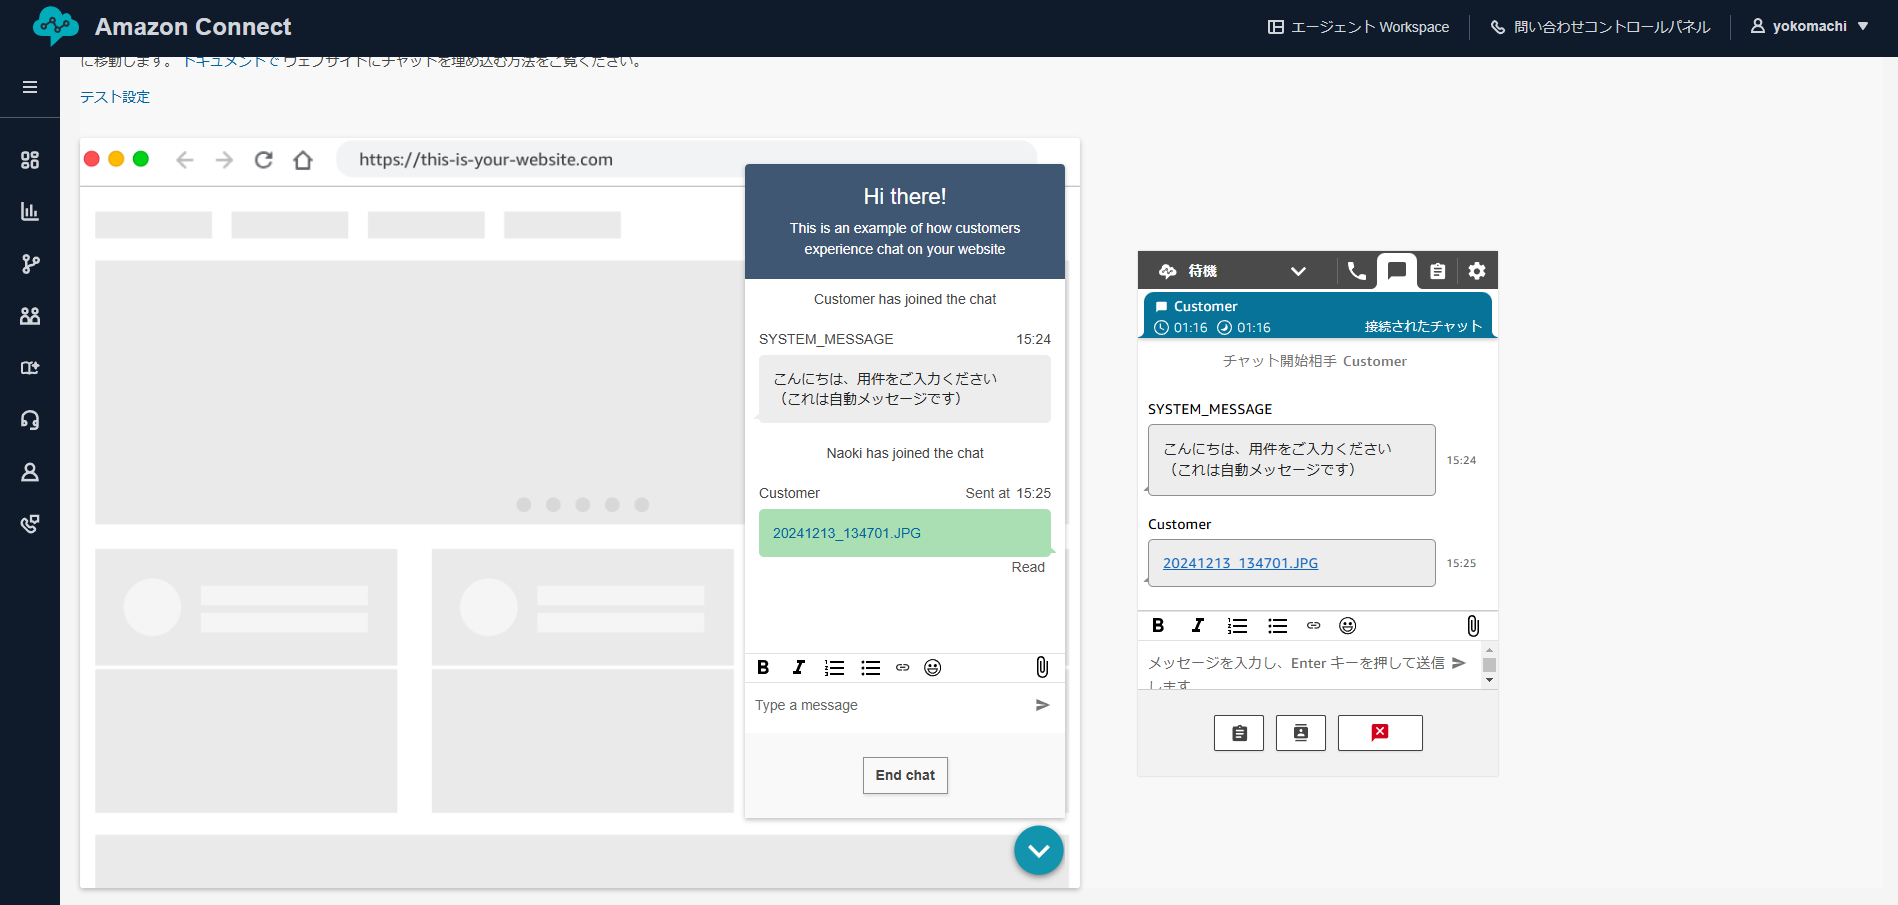Open emoji picker in customer chat widget
Image resolution: width=1898 pixels, height=905 pixels.
[x=933, y=668]
